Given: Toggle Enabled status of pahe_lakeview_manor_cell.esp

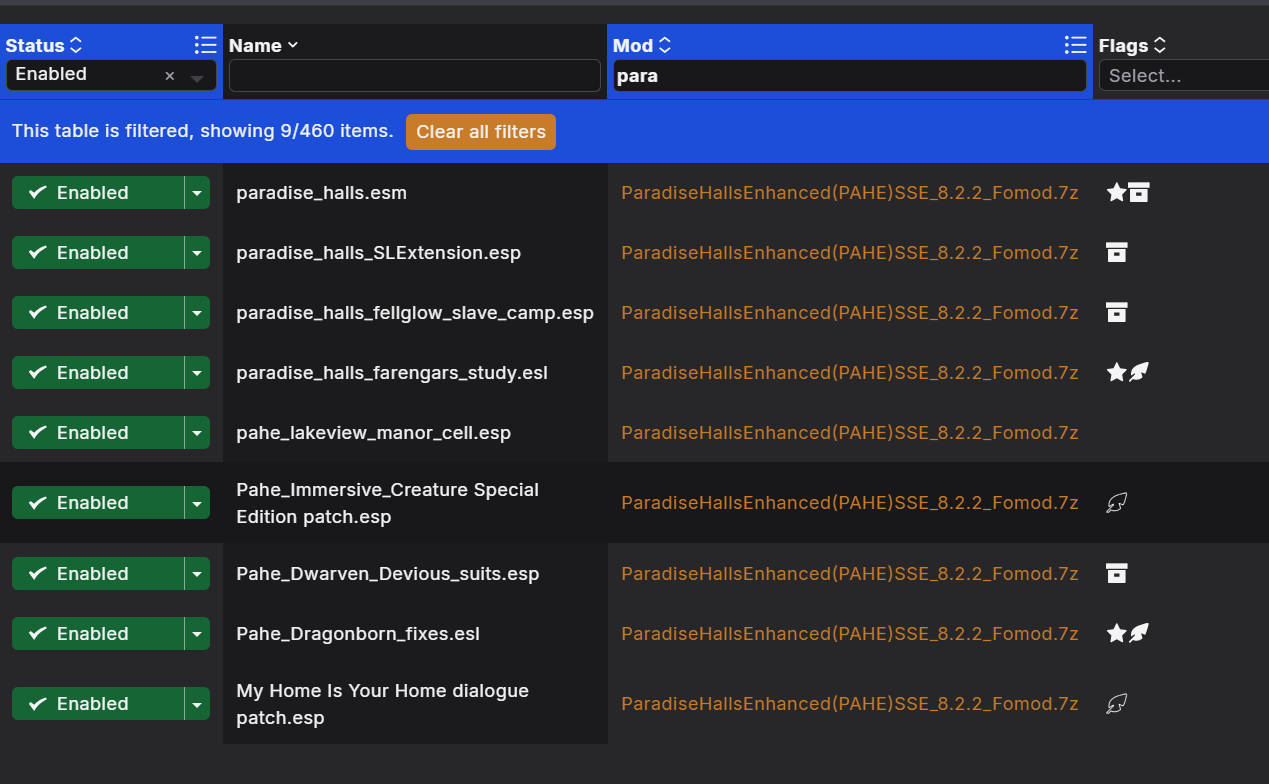Looking at the screenshot, I should 97,433.
